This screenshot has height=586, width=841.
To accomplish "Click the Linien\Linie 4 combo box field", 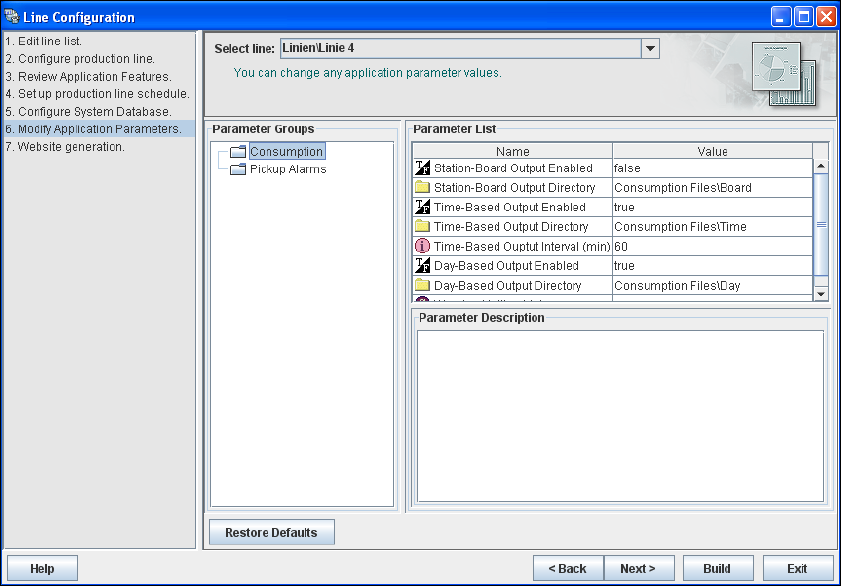I will [x=461, y=48].
